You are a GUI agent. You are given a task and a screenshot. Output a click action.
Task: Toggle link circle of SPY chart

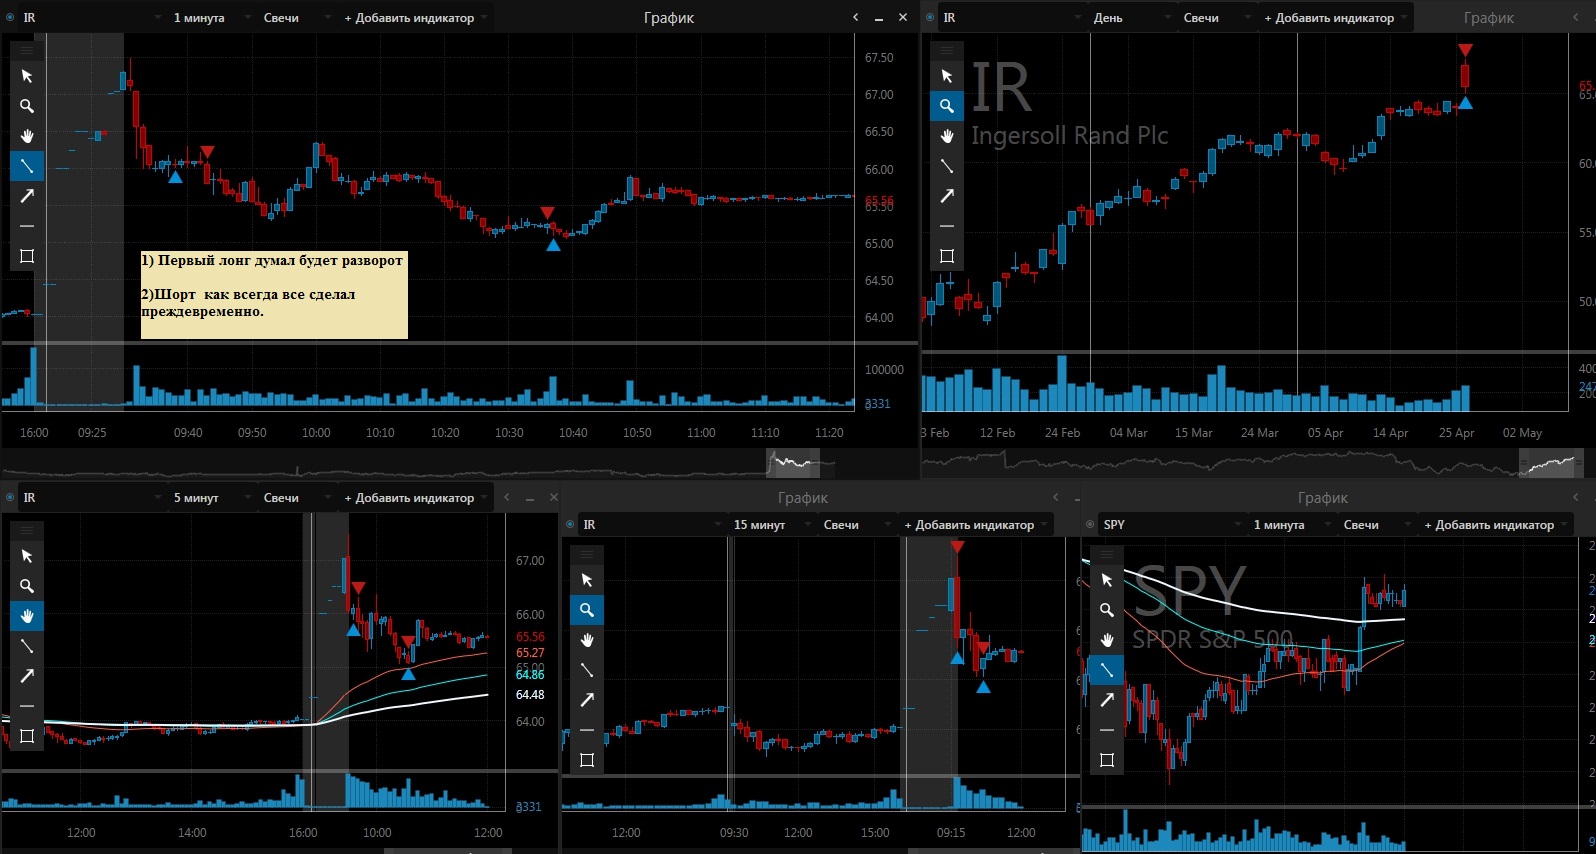[1091, 524]
